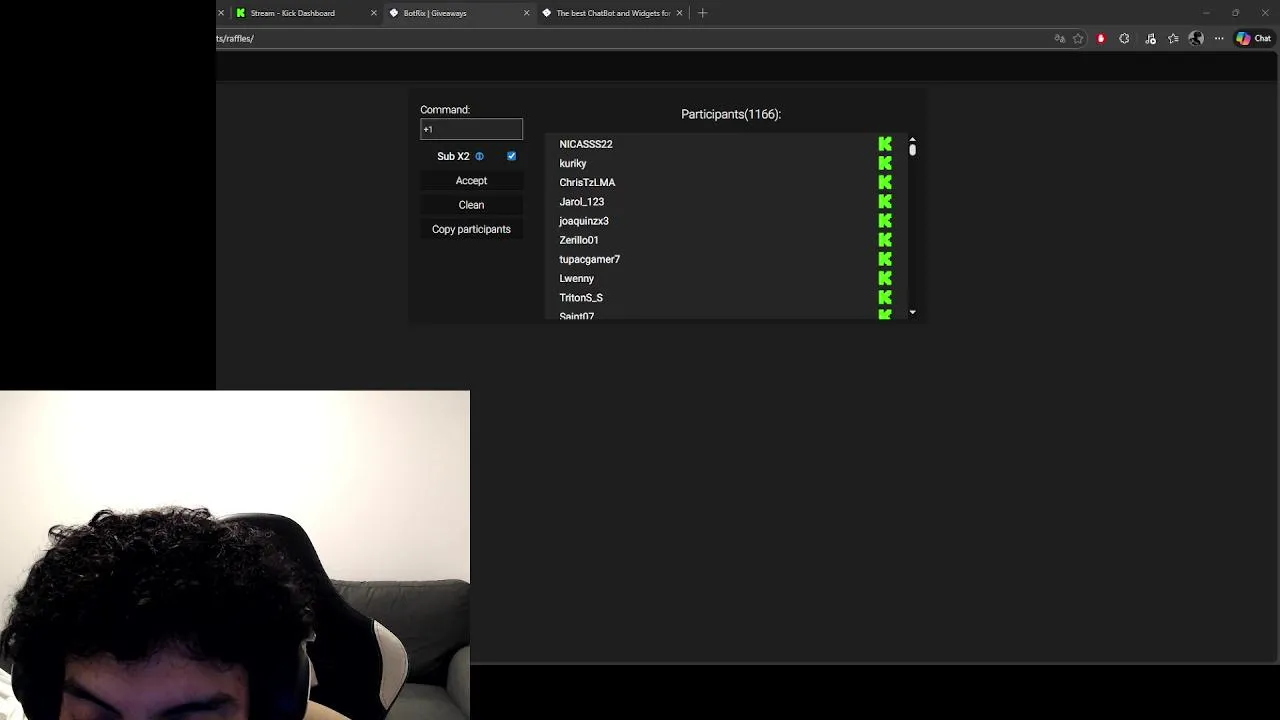
Task: Click the Kick icon beside Jarol_123
Action: tap(885, 201)
